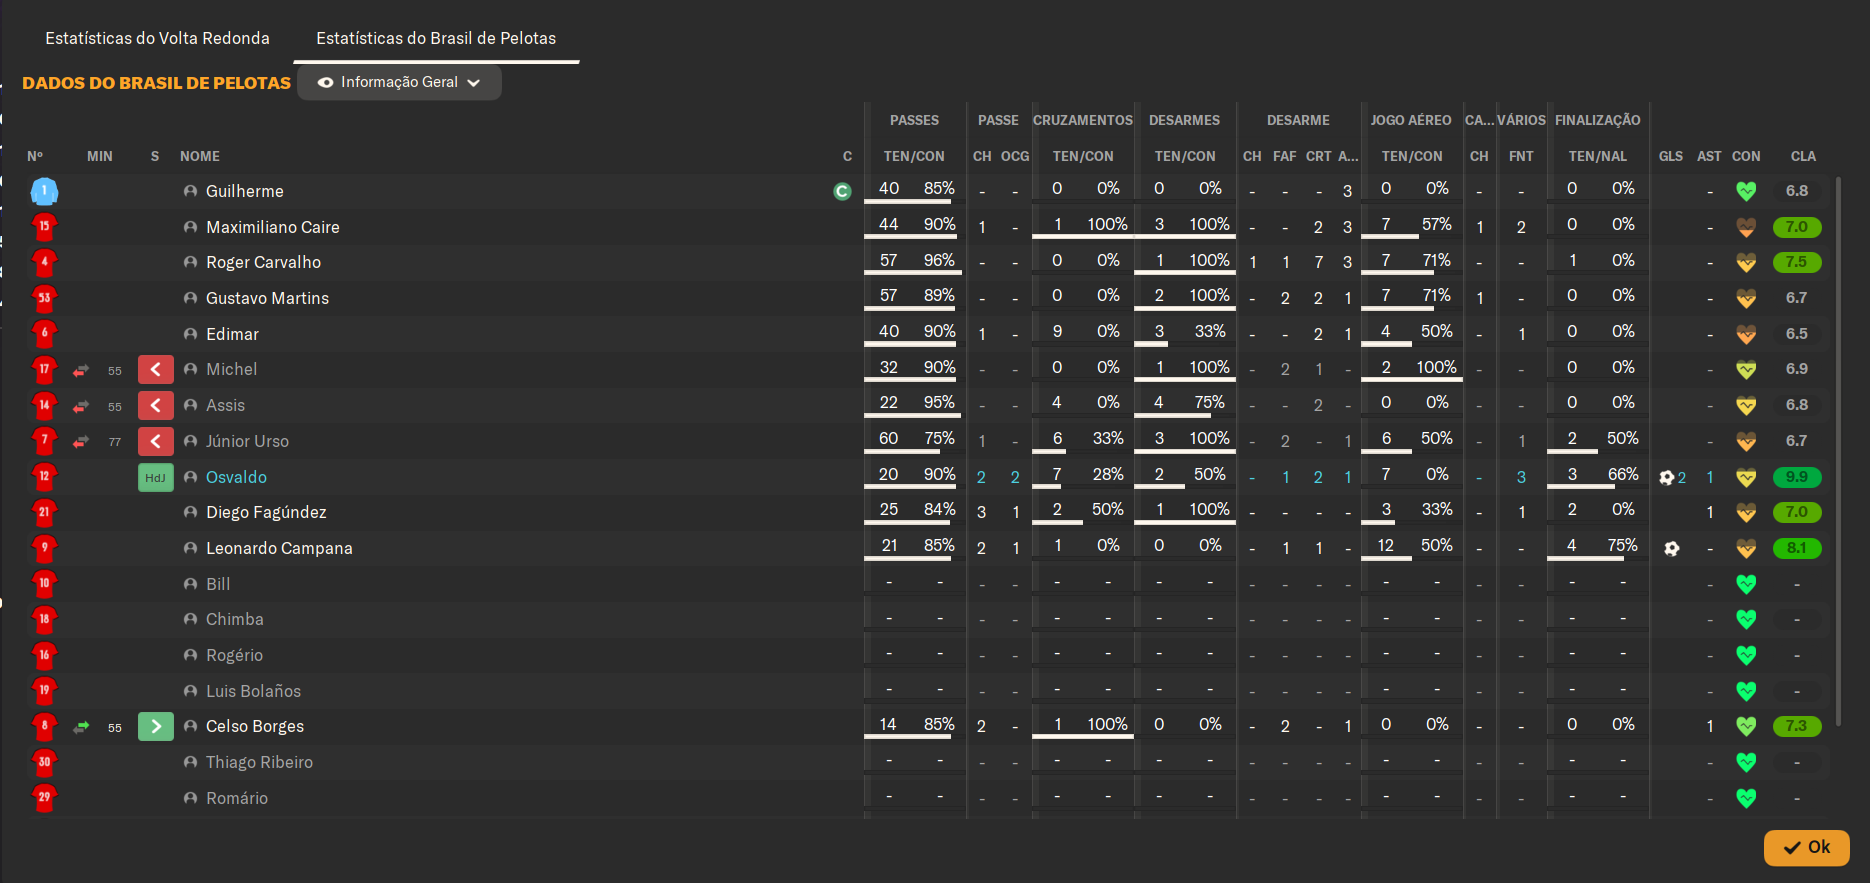
Task: Open the Informação Geral view dropdown
Action: tap(399, 82)
